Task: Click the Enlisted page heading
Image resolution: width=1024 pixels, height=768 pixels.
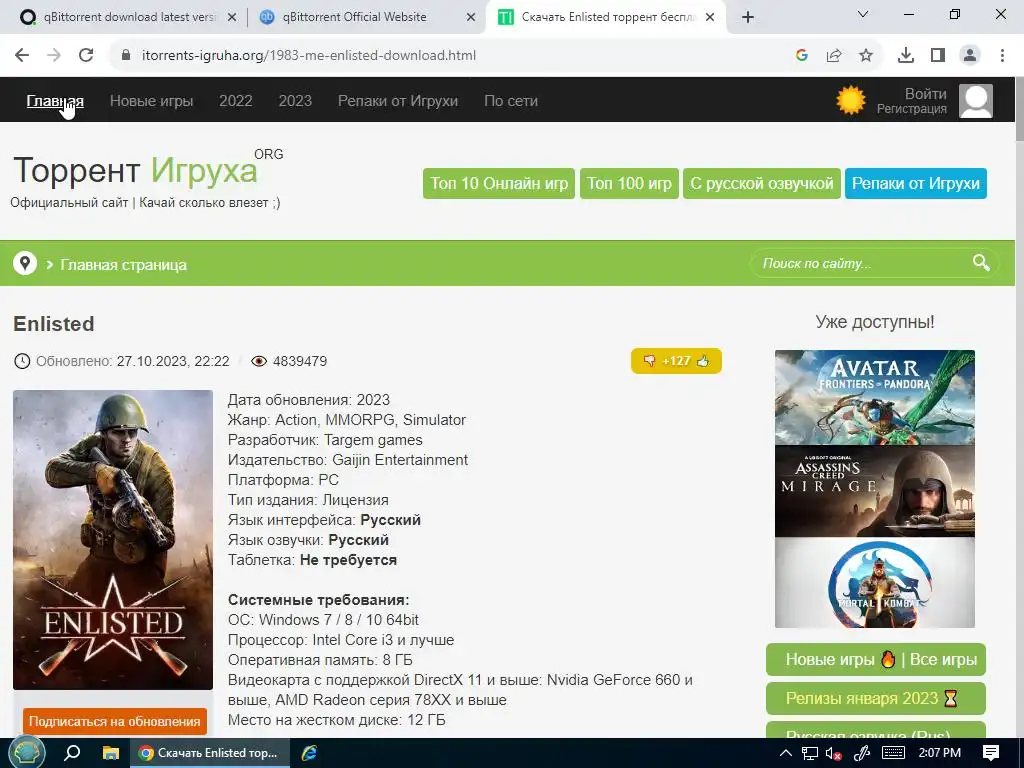Action: pos(54,324)
